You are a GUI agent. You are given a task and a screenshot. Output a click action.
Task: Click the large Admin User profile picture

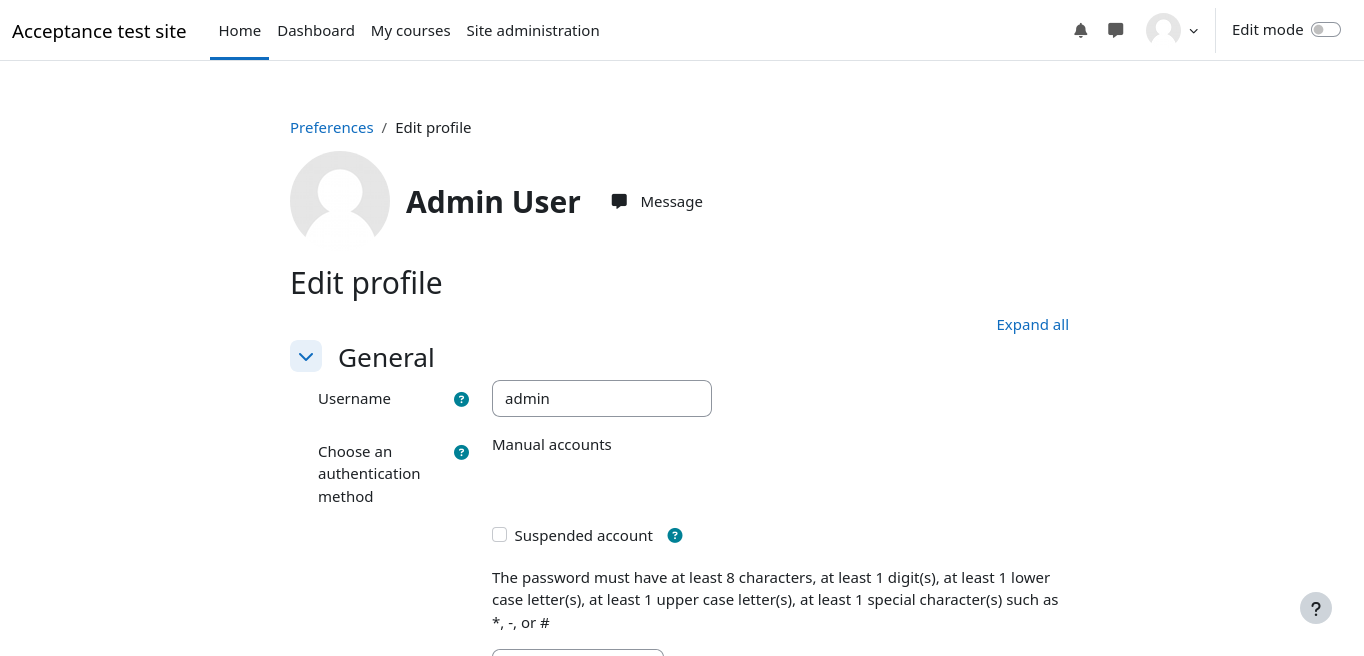click(340, 200)
